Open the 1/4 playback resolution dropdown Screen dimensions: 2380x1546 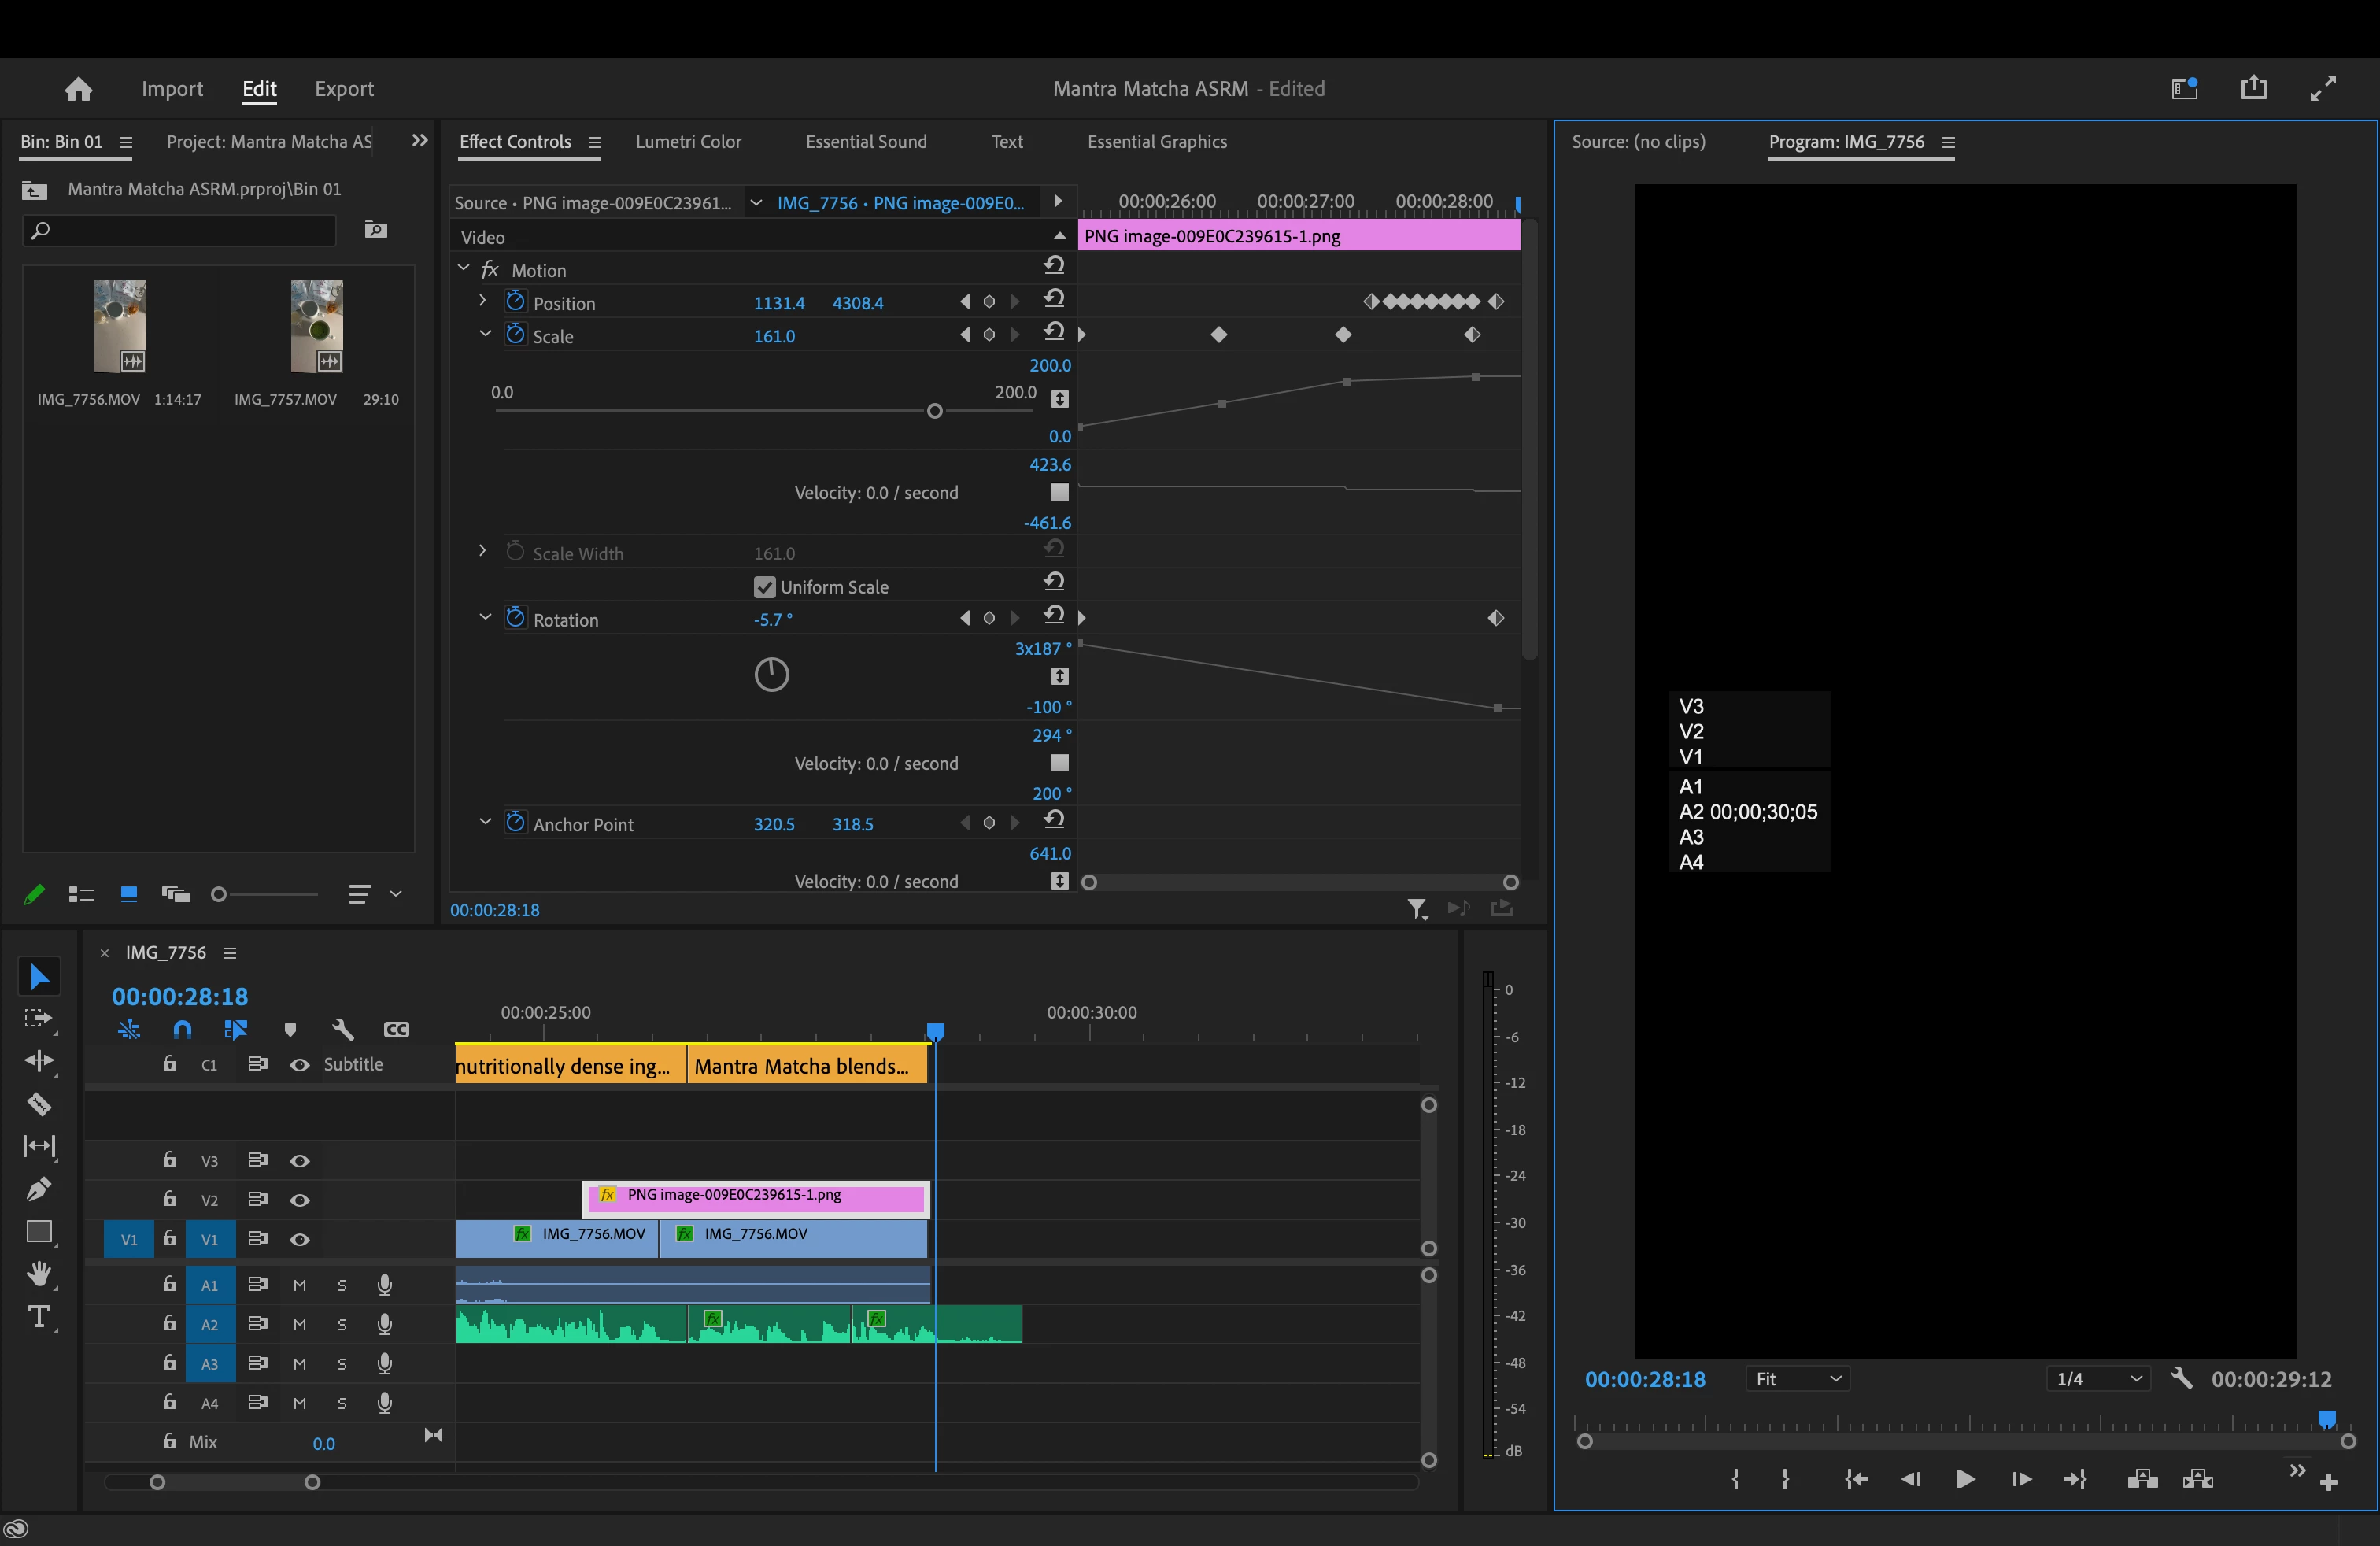[x=2098, y=1379]
